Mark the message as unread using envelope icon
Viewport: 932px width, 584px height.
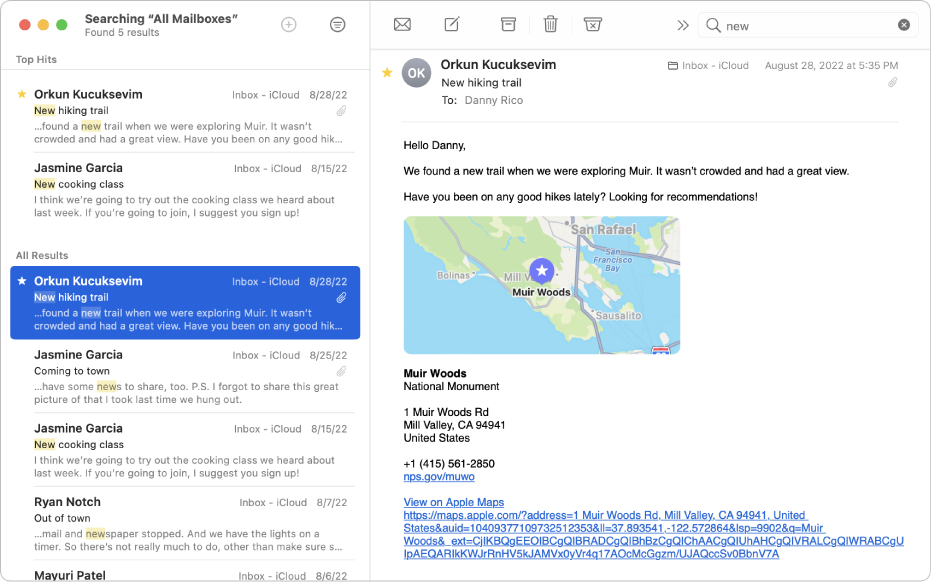click(401, 25)
